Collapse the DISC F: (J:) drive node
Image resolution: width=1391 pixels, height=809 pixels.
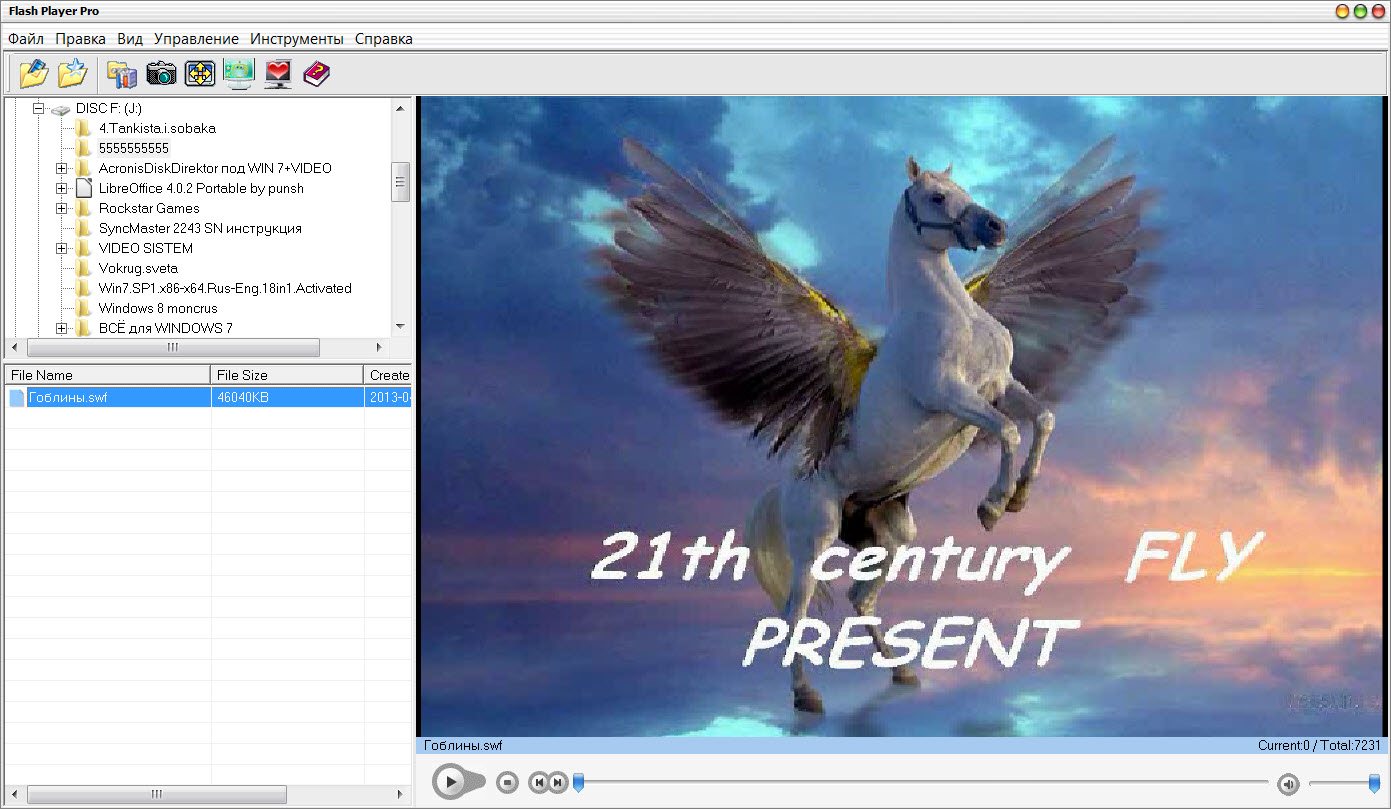(40, 108)
